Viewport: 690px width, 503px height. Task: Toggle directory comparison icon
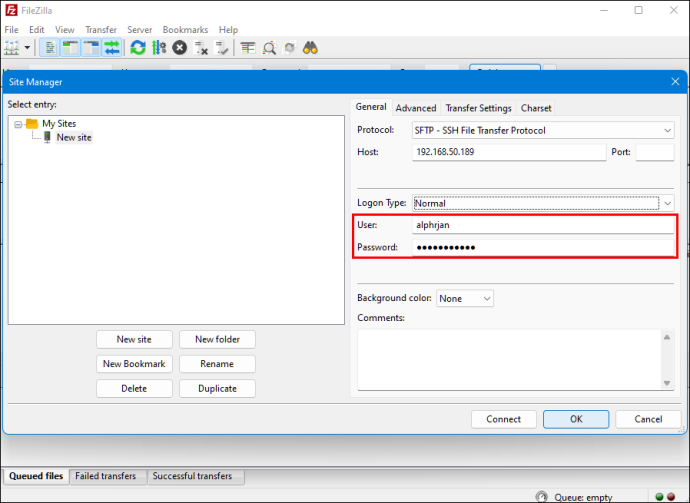(x=269, y=48)
